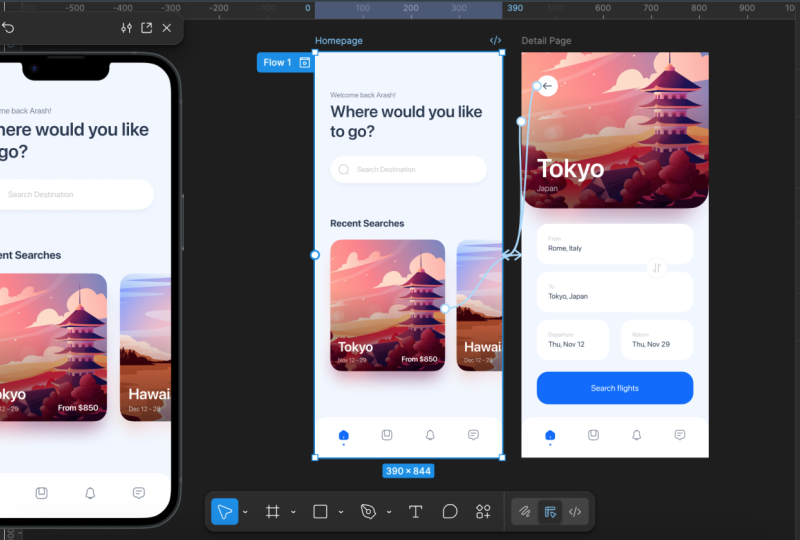Click the swap from/to icon on Detail Page

pos(657,267)
